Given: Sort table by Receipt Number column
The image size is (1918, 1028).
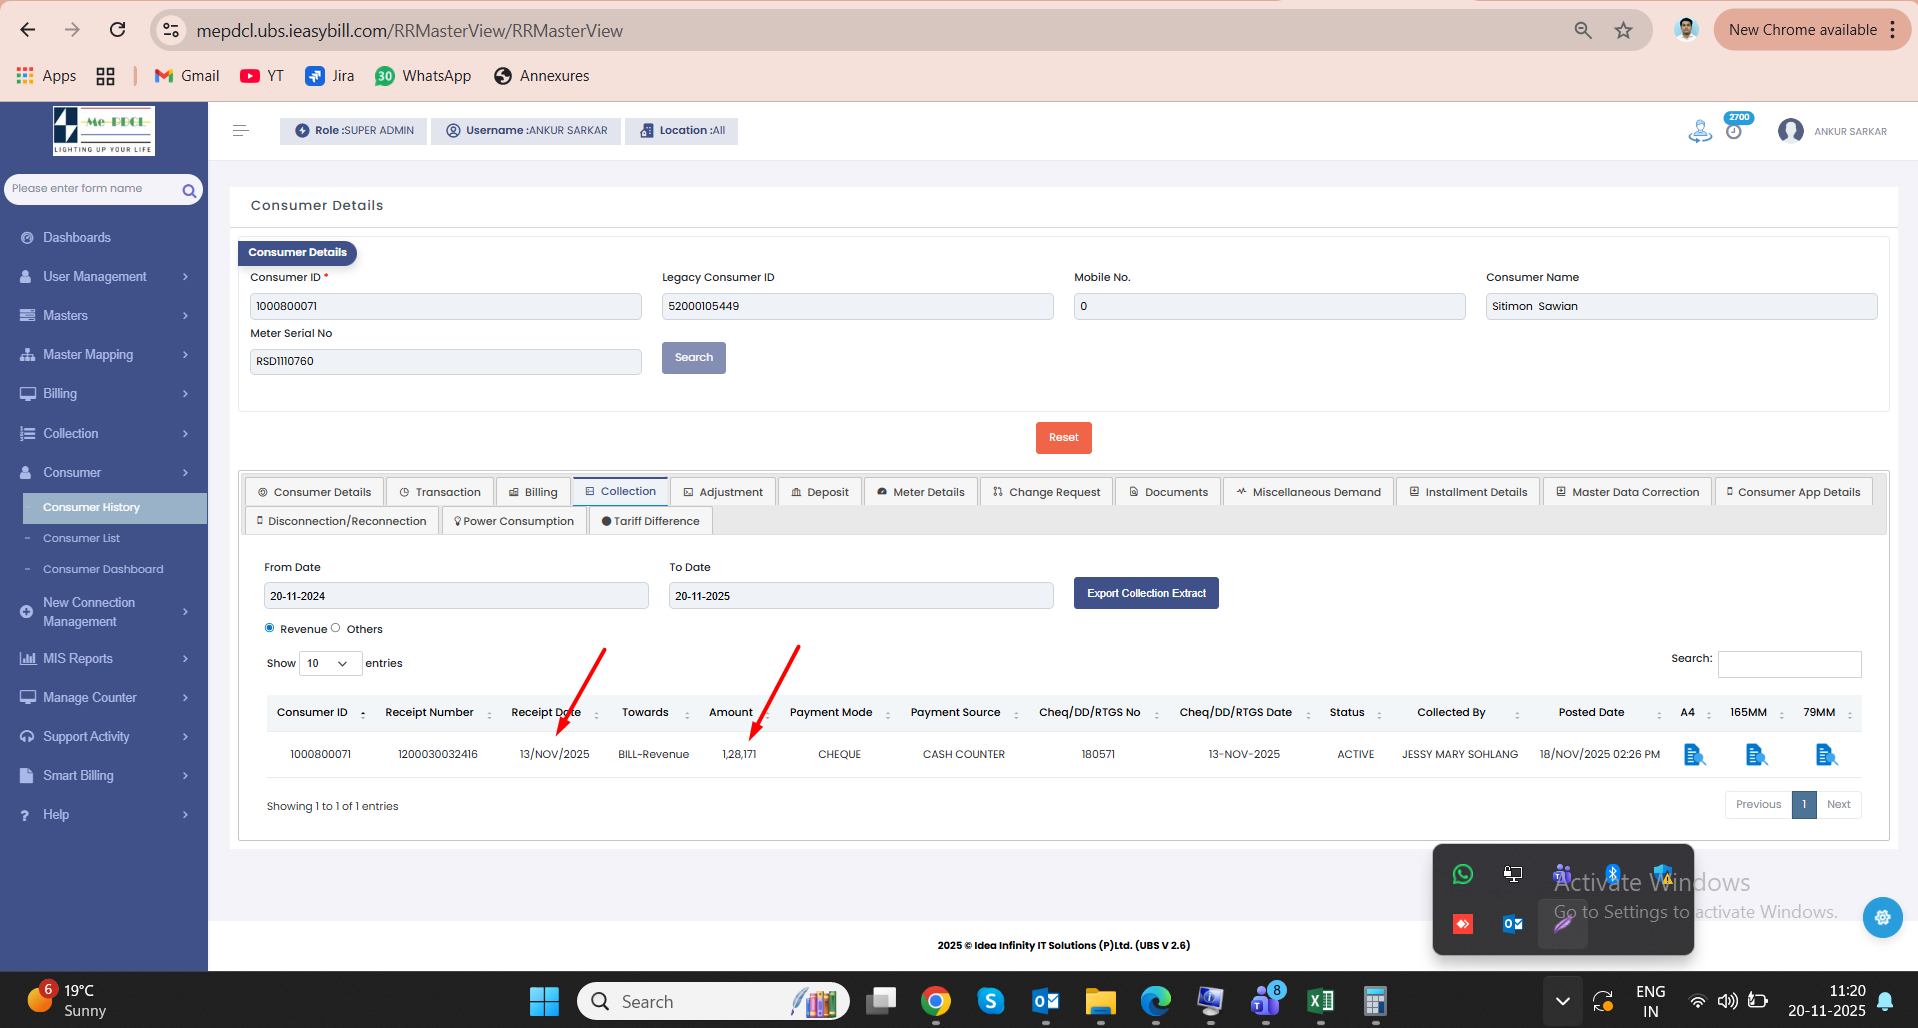Looking at the screenshot, I should 436,713.
